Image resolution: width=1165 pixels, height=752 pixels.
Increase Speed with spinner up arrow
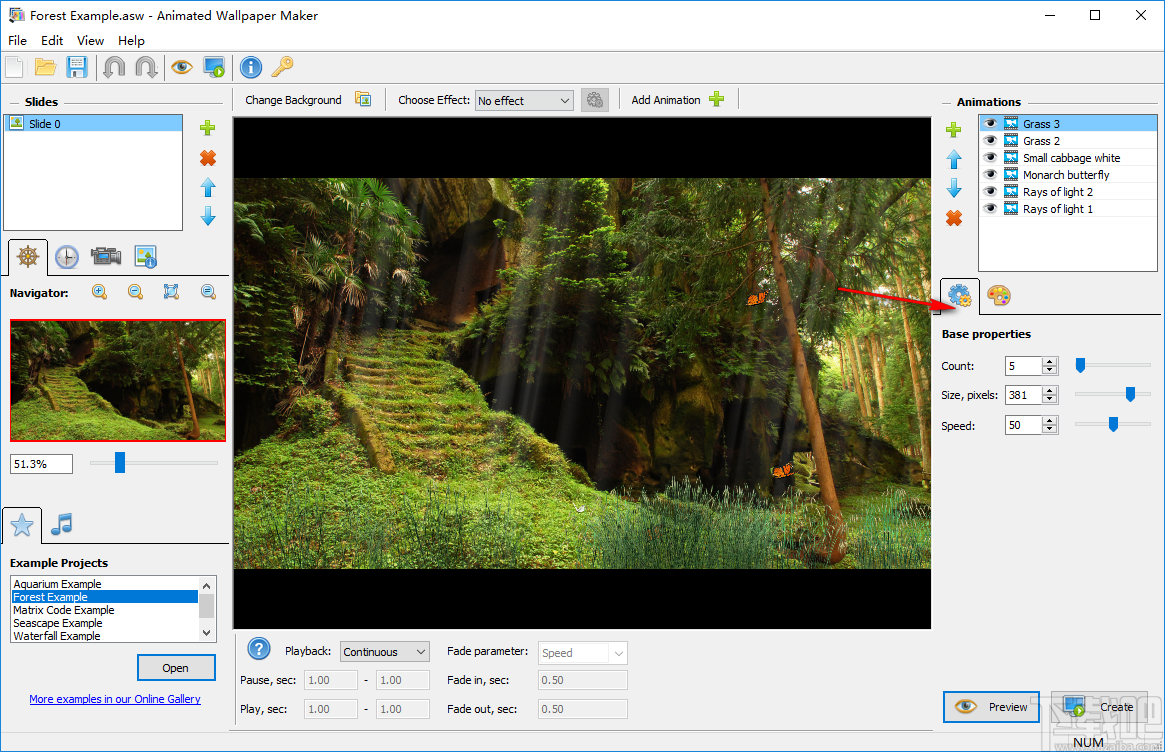click(1049, 421)
